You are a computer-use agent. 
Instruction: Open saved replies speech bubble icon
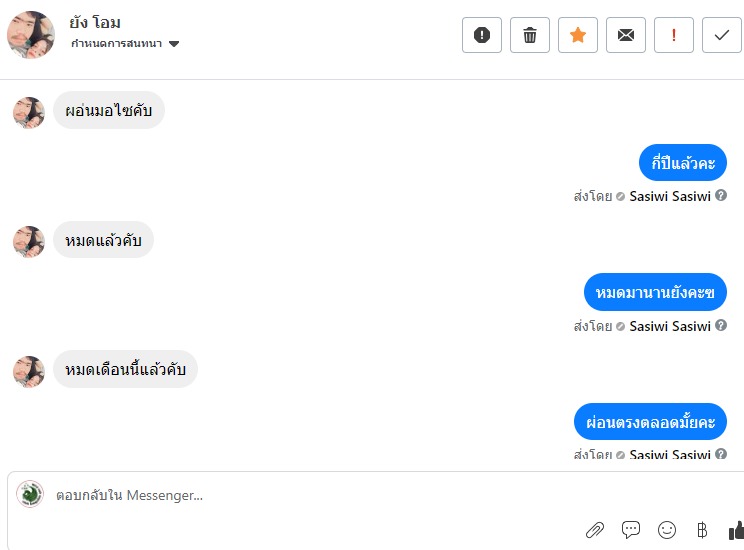click(631, 529)
